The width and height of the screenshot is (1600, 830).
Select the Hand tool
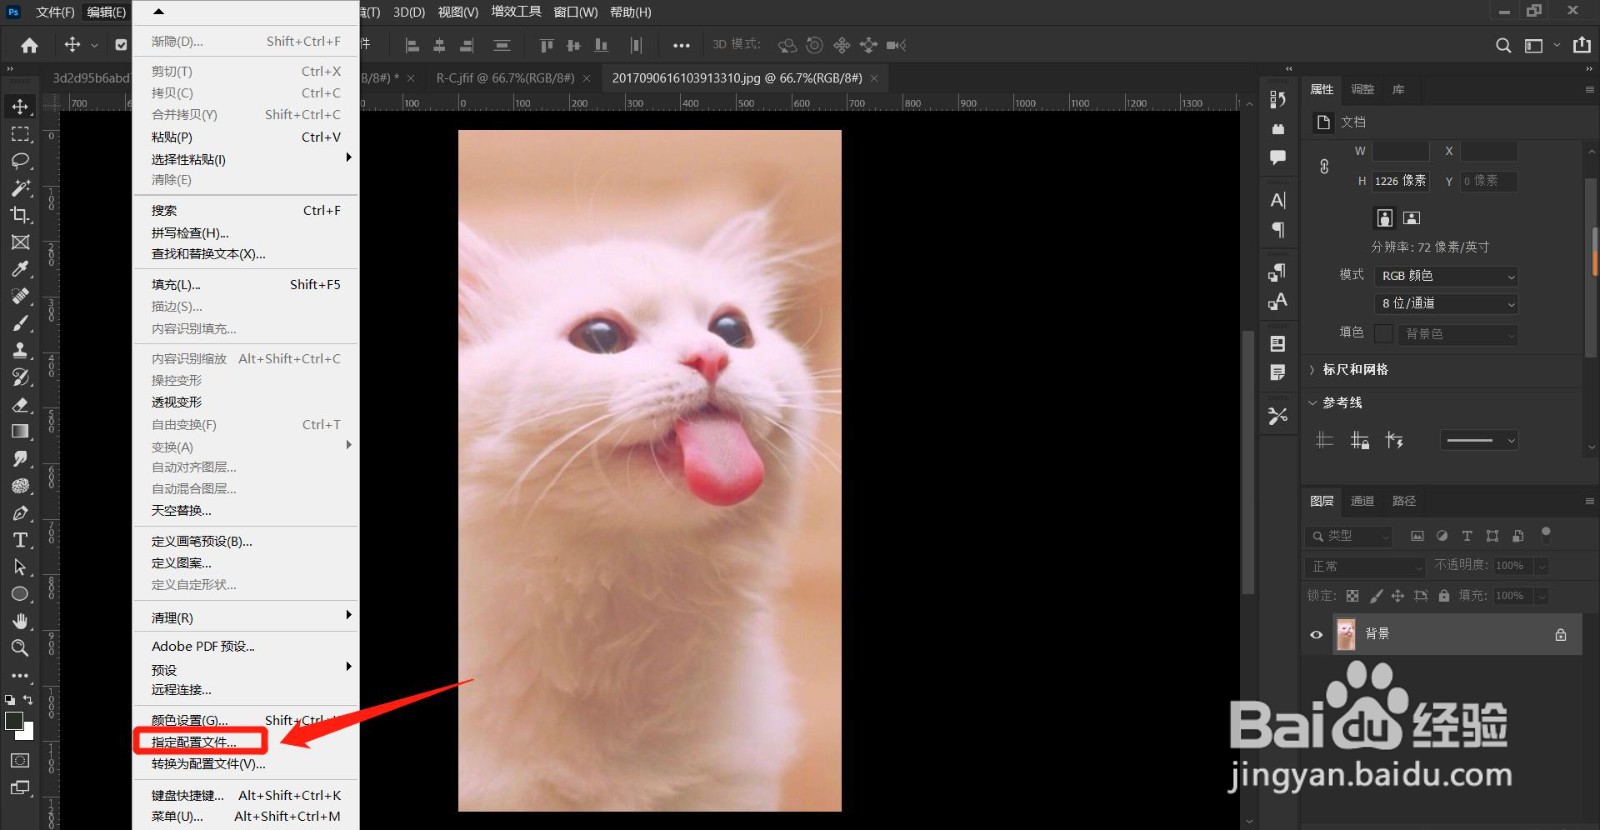(x=20, y=621)
